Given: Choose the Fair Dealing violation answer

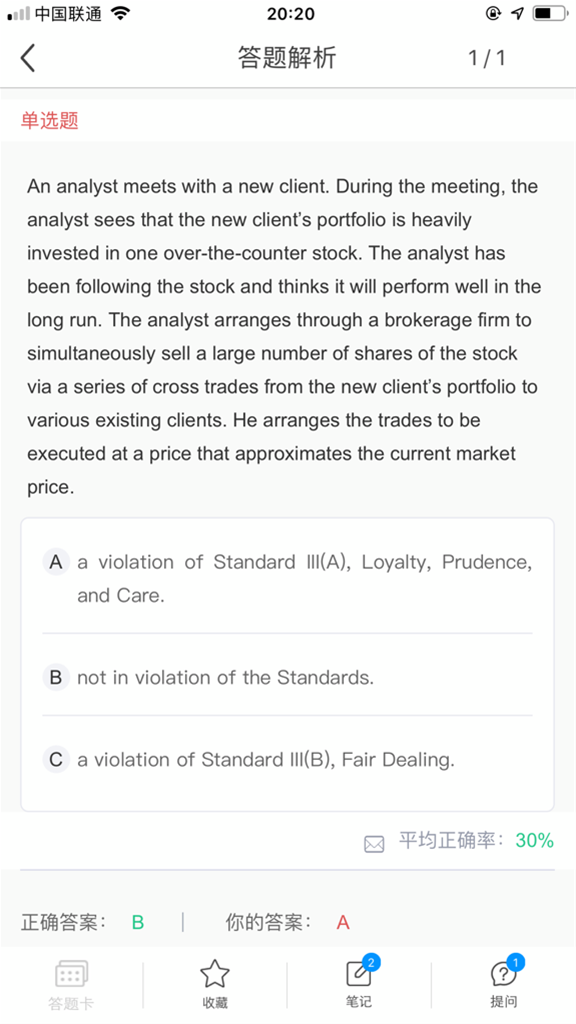Looking at the screenshot, I should tap(266, 760).
